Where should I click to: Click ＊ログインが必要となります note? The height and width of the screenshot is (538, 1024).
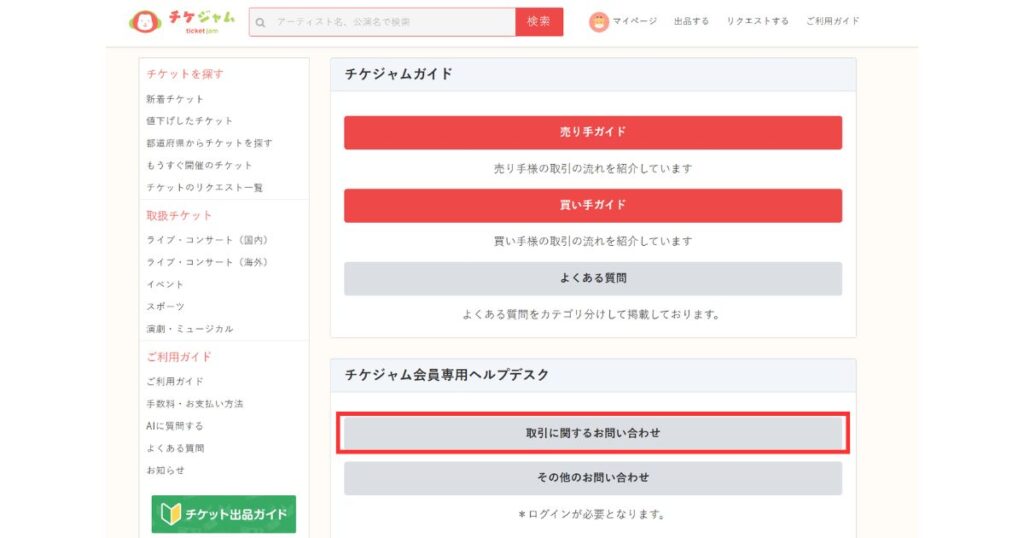click(592, 514)
